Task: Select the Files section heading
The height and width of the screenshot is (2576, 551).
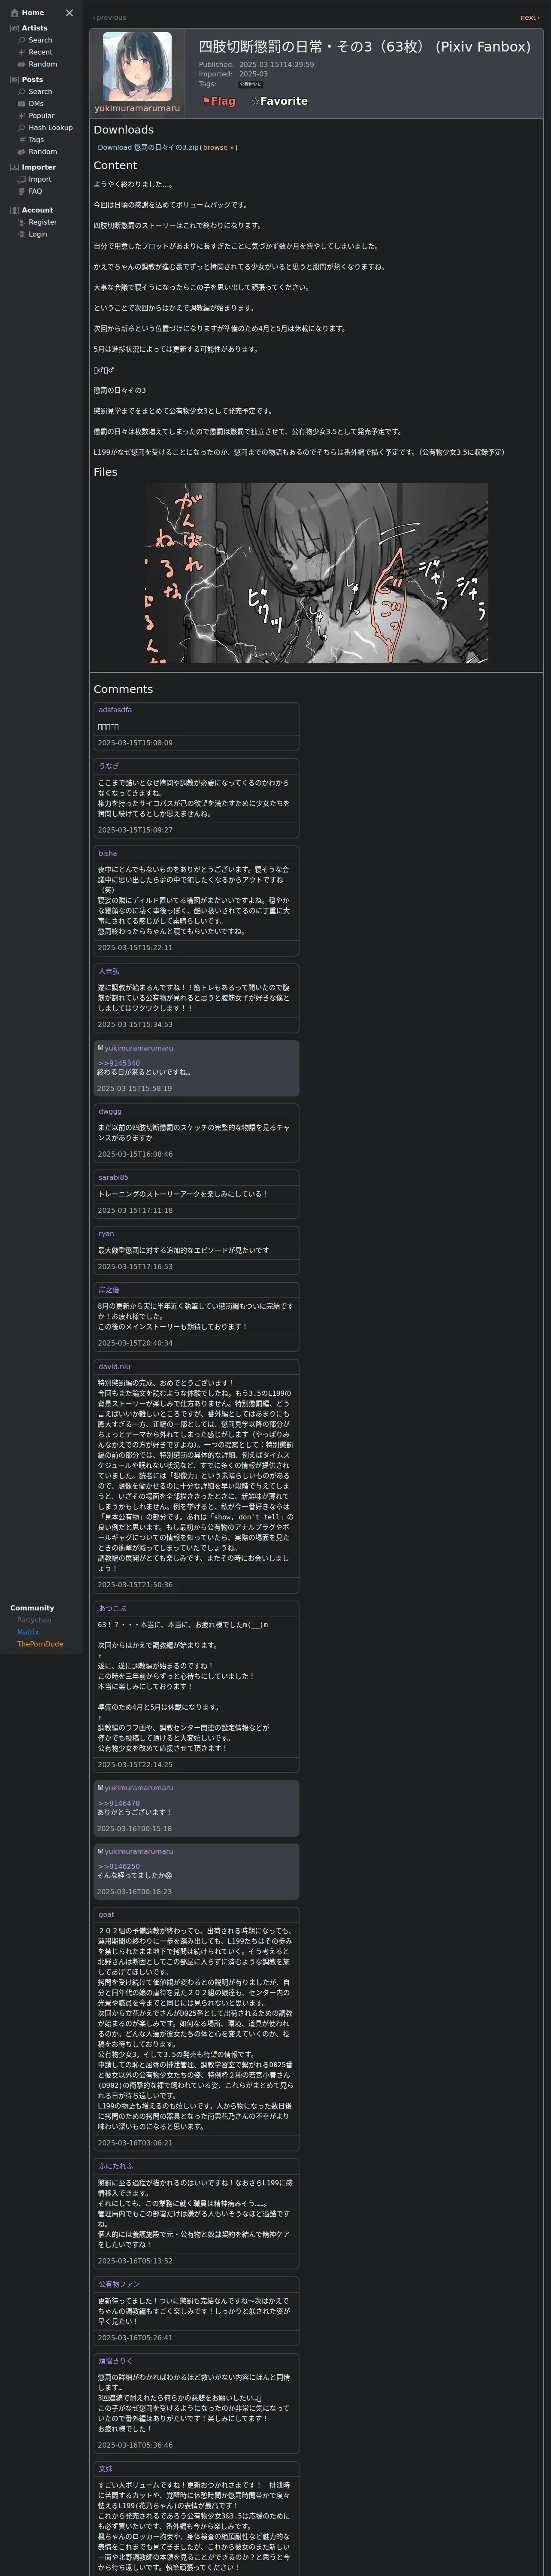Action: [105, 472]
